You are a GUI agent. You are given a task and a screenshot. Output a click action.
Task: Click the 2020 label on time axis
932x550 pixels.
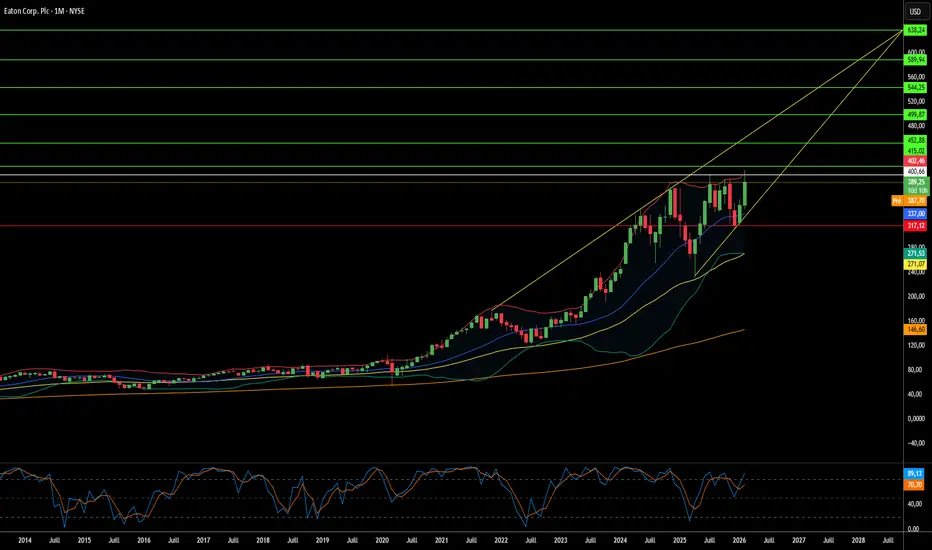tap(382, 540)
